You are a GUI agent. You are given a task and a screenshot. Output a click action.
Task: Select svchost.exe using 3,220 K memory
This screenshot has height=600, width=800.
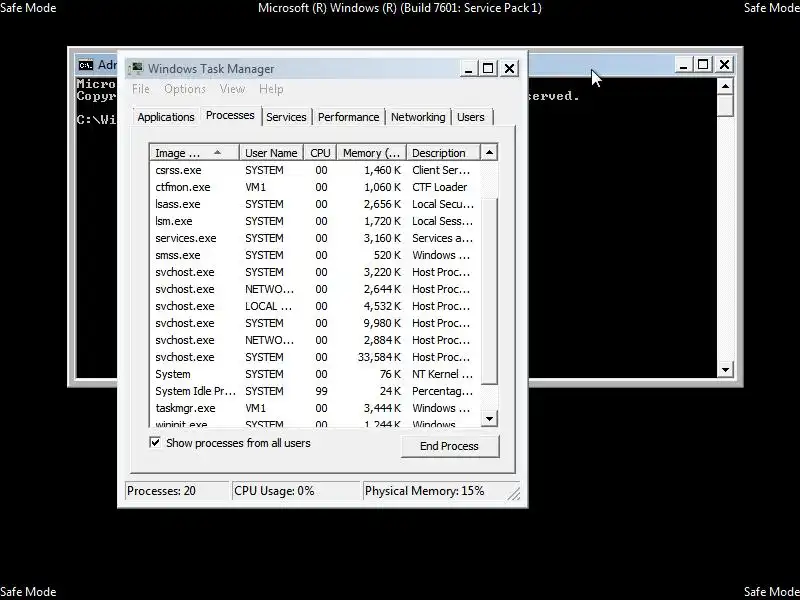(x=315, y=272)
